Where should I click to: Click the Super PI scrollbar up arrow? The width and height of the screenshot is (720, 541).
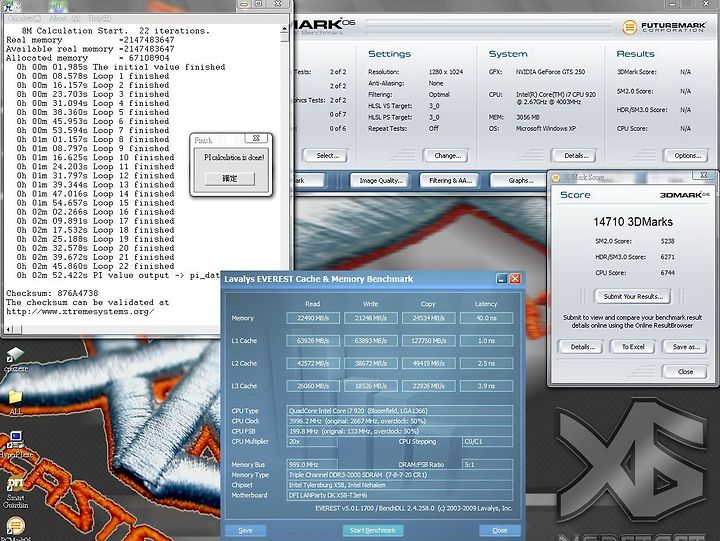click(x=285, y=29)
